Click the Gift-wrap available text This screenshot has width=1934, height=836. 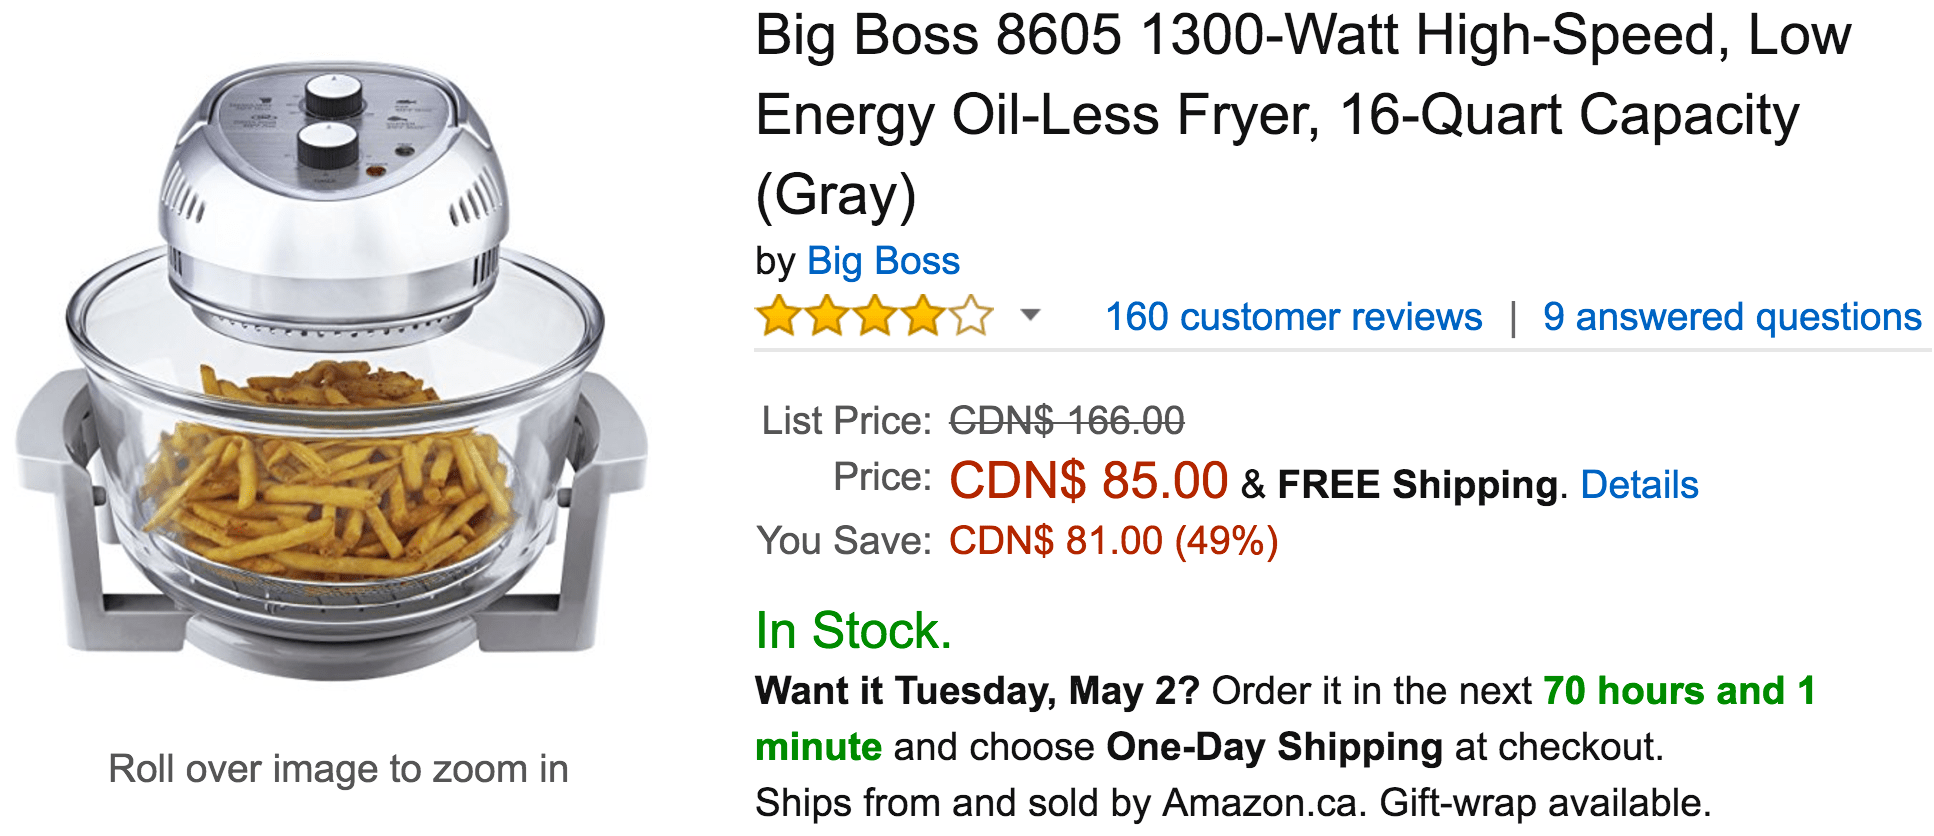click(1546, 803)
